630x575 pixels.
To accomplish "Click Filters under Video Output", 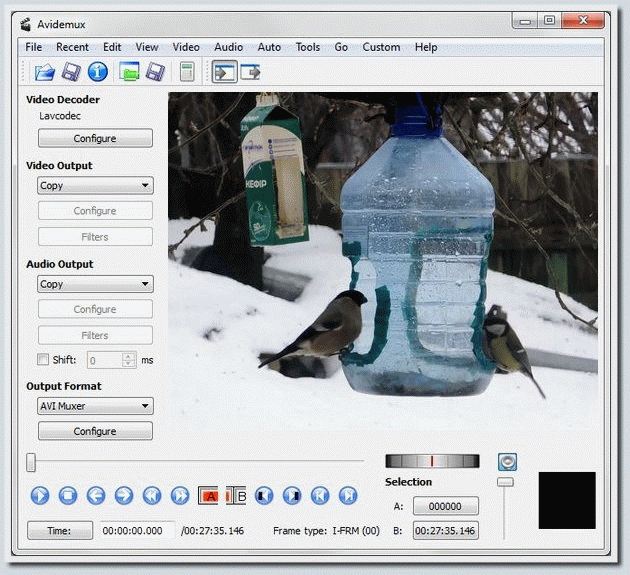I will pyautogui.click(x=95, y=237).
